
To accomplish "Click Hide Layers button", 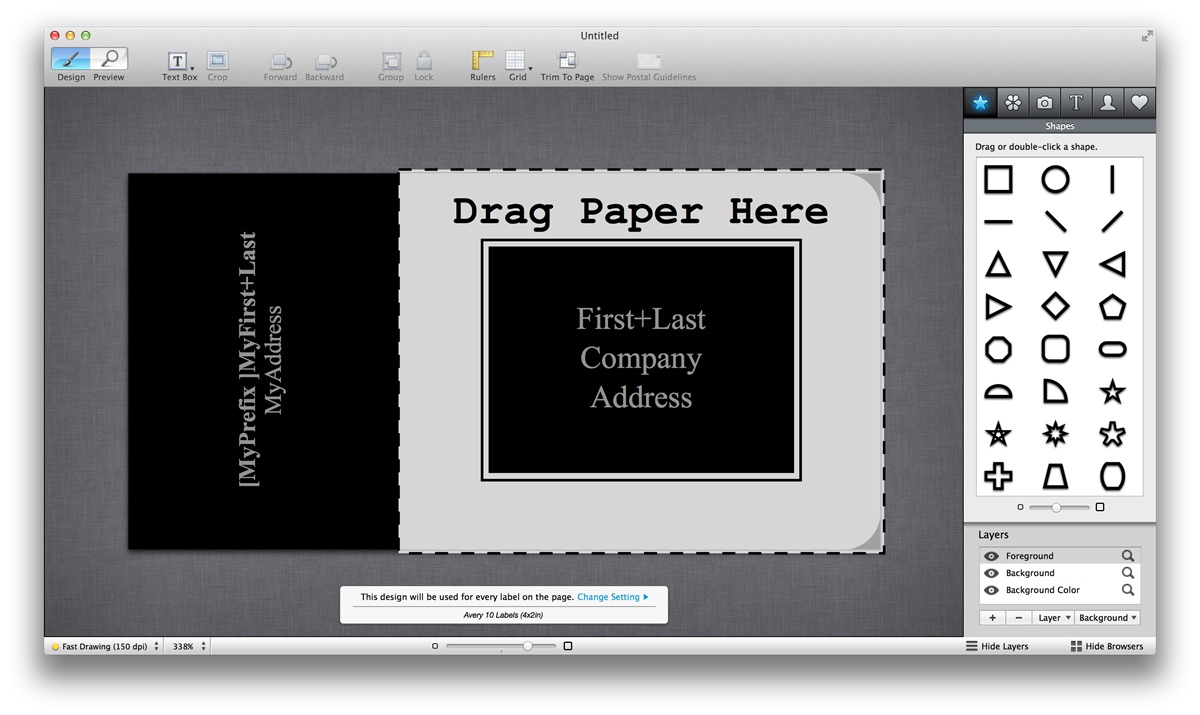I will [x=997, y=646].
